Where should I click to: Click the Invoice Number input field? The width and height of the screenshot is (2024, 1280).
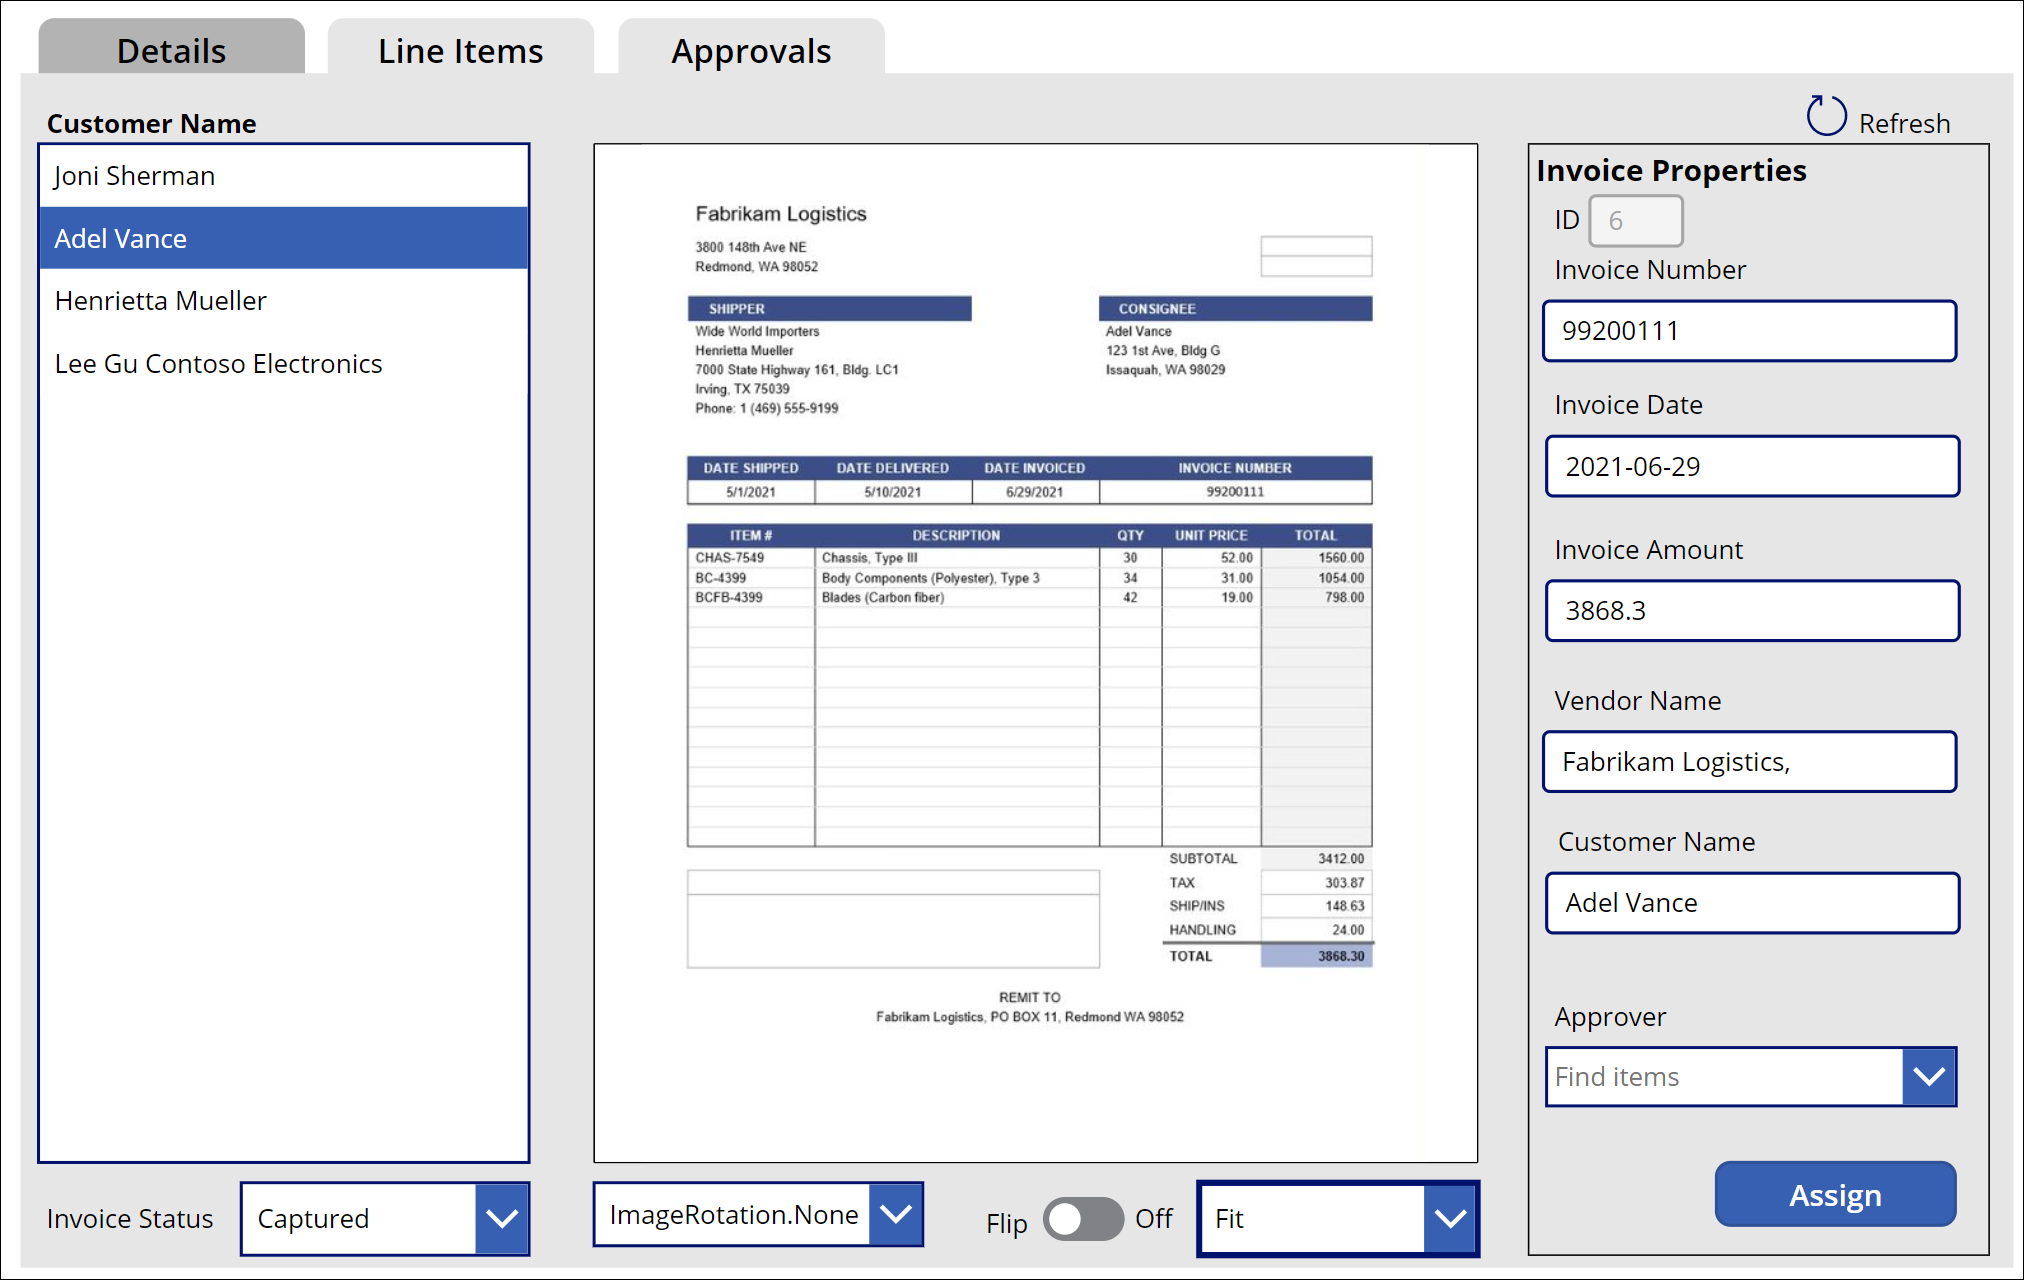[x=1750, y=330]
